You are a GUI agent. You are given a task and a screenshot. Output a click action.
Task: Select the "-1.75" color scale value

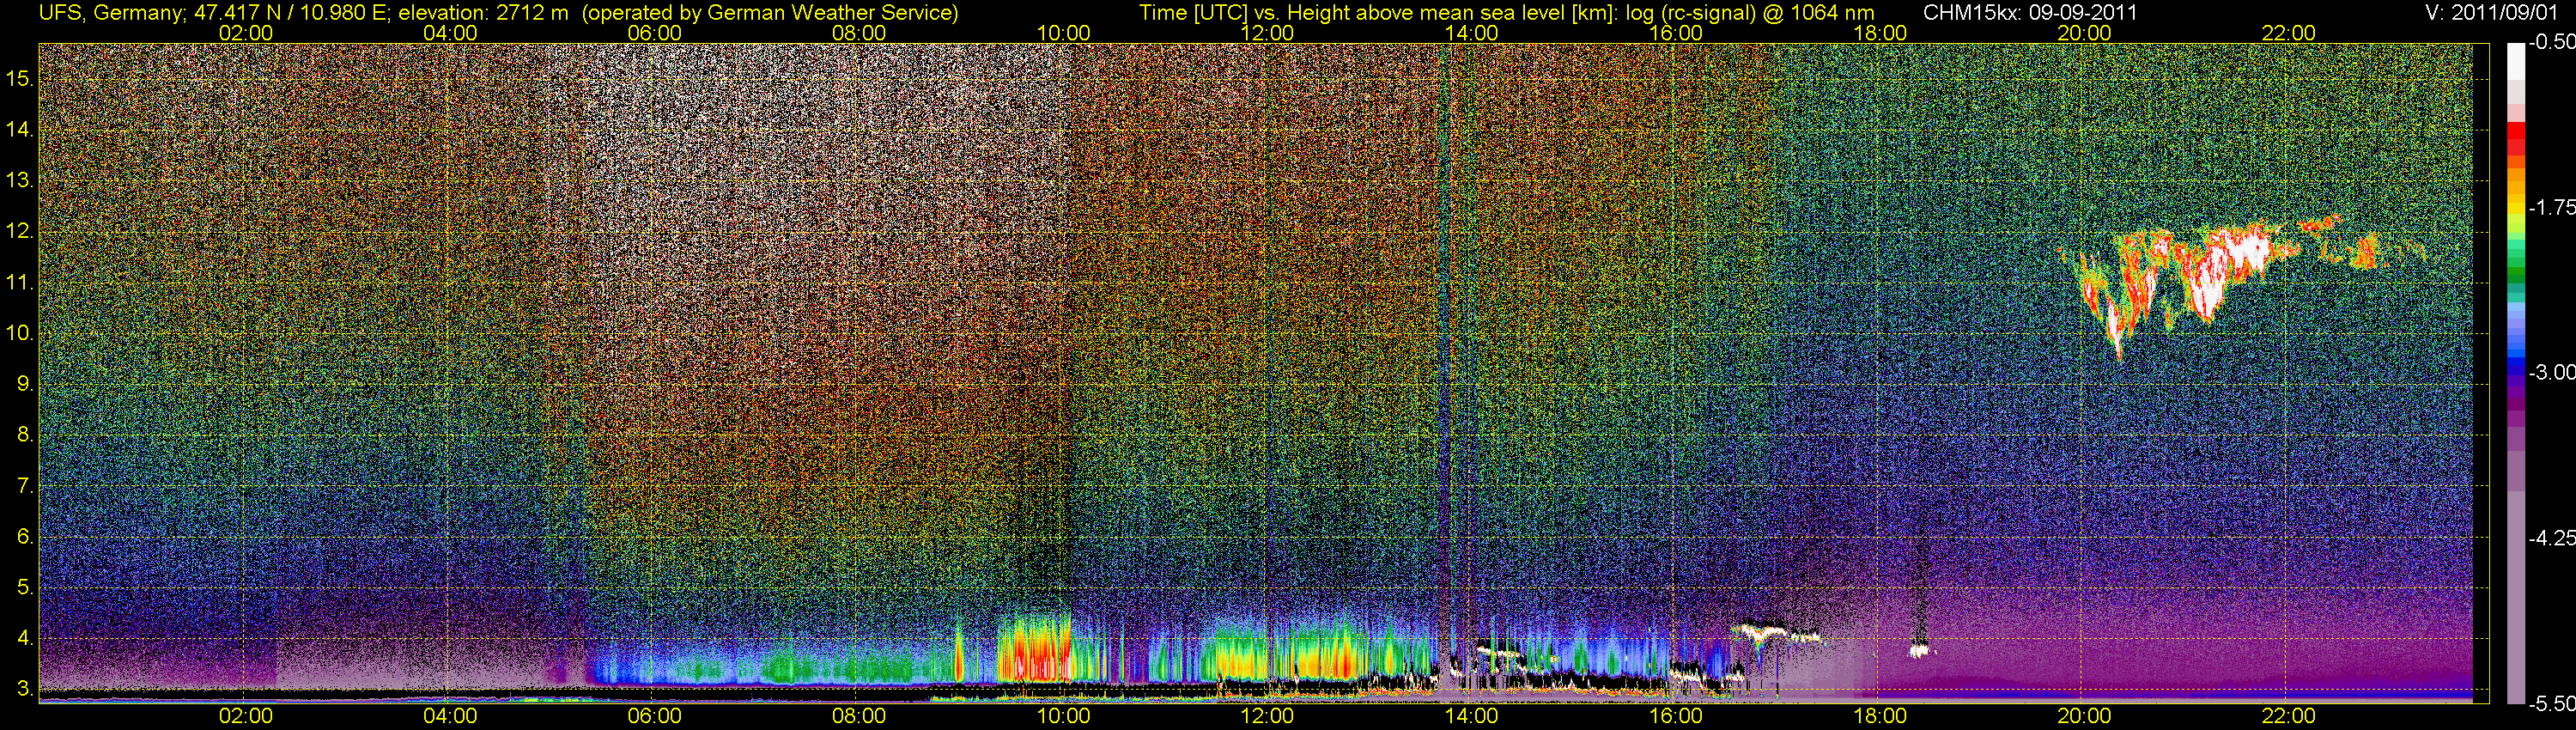tap(2551, 208)
